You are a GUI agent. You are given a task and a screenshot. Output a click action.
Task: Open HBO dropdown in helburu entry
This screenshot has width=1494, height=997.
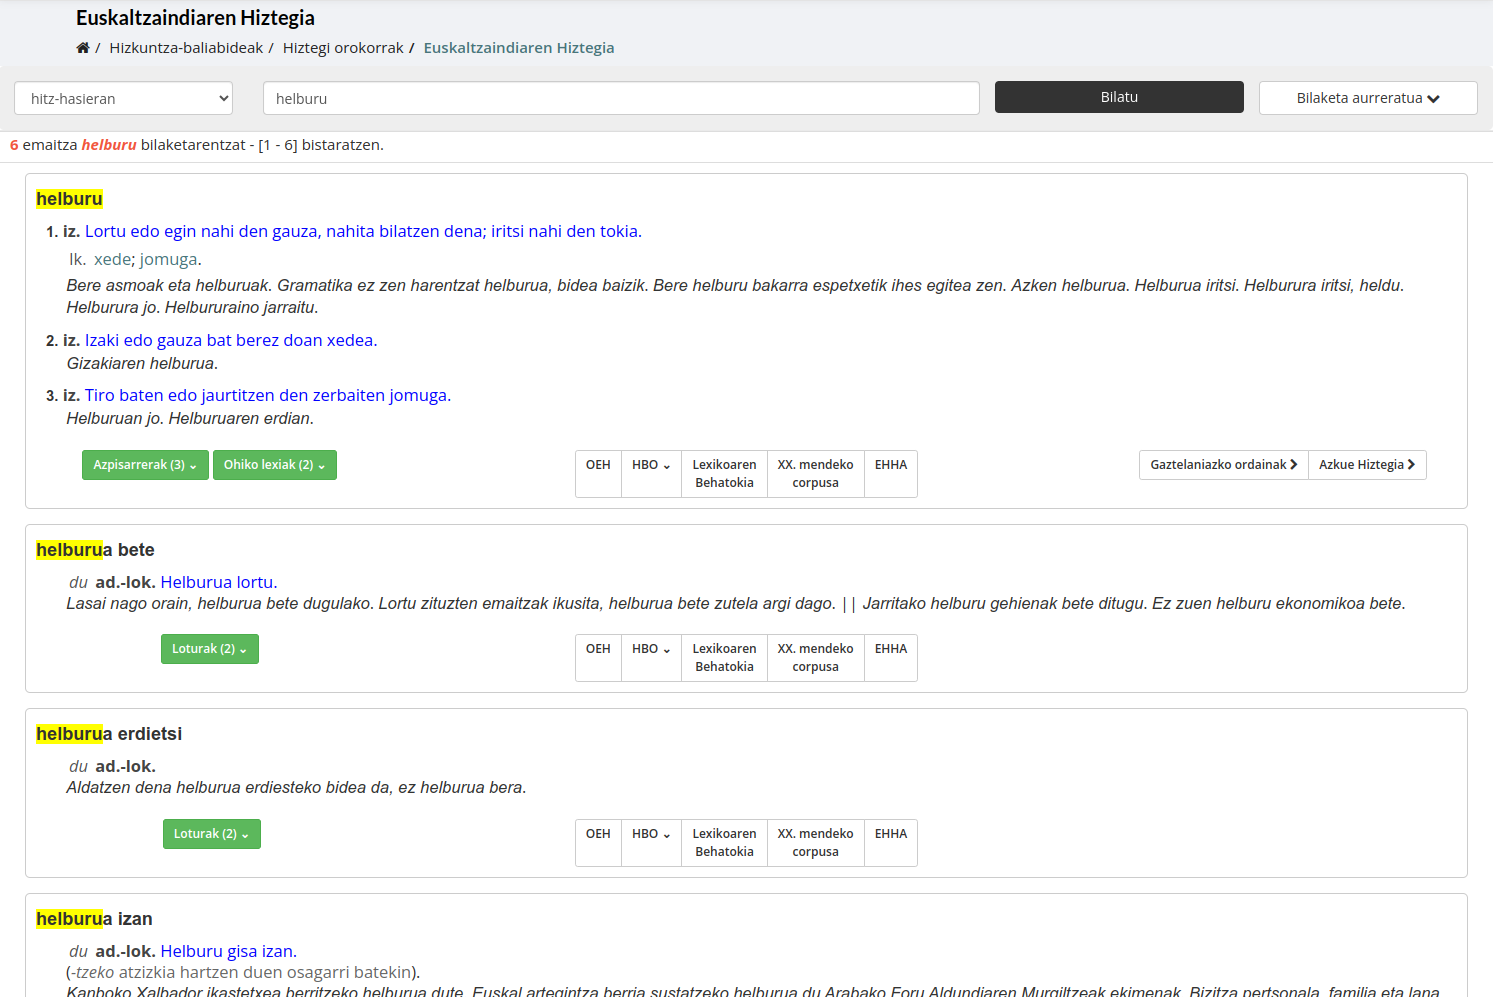coord(651,465)
